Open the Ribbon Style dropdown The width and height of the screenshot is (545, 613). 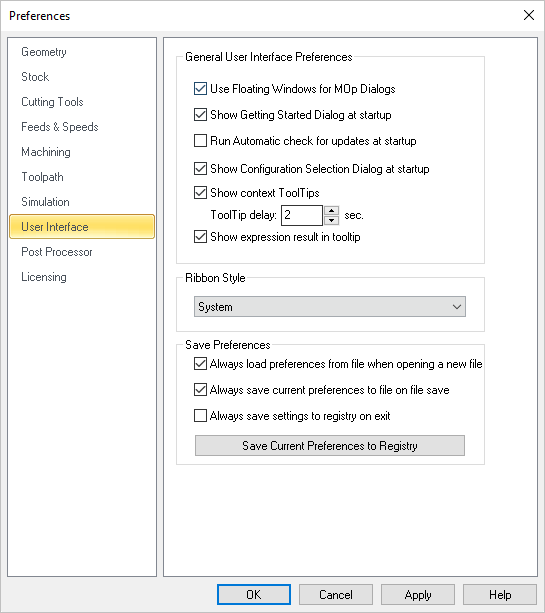[x=330, y=306]
